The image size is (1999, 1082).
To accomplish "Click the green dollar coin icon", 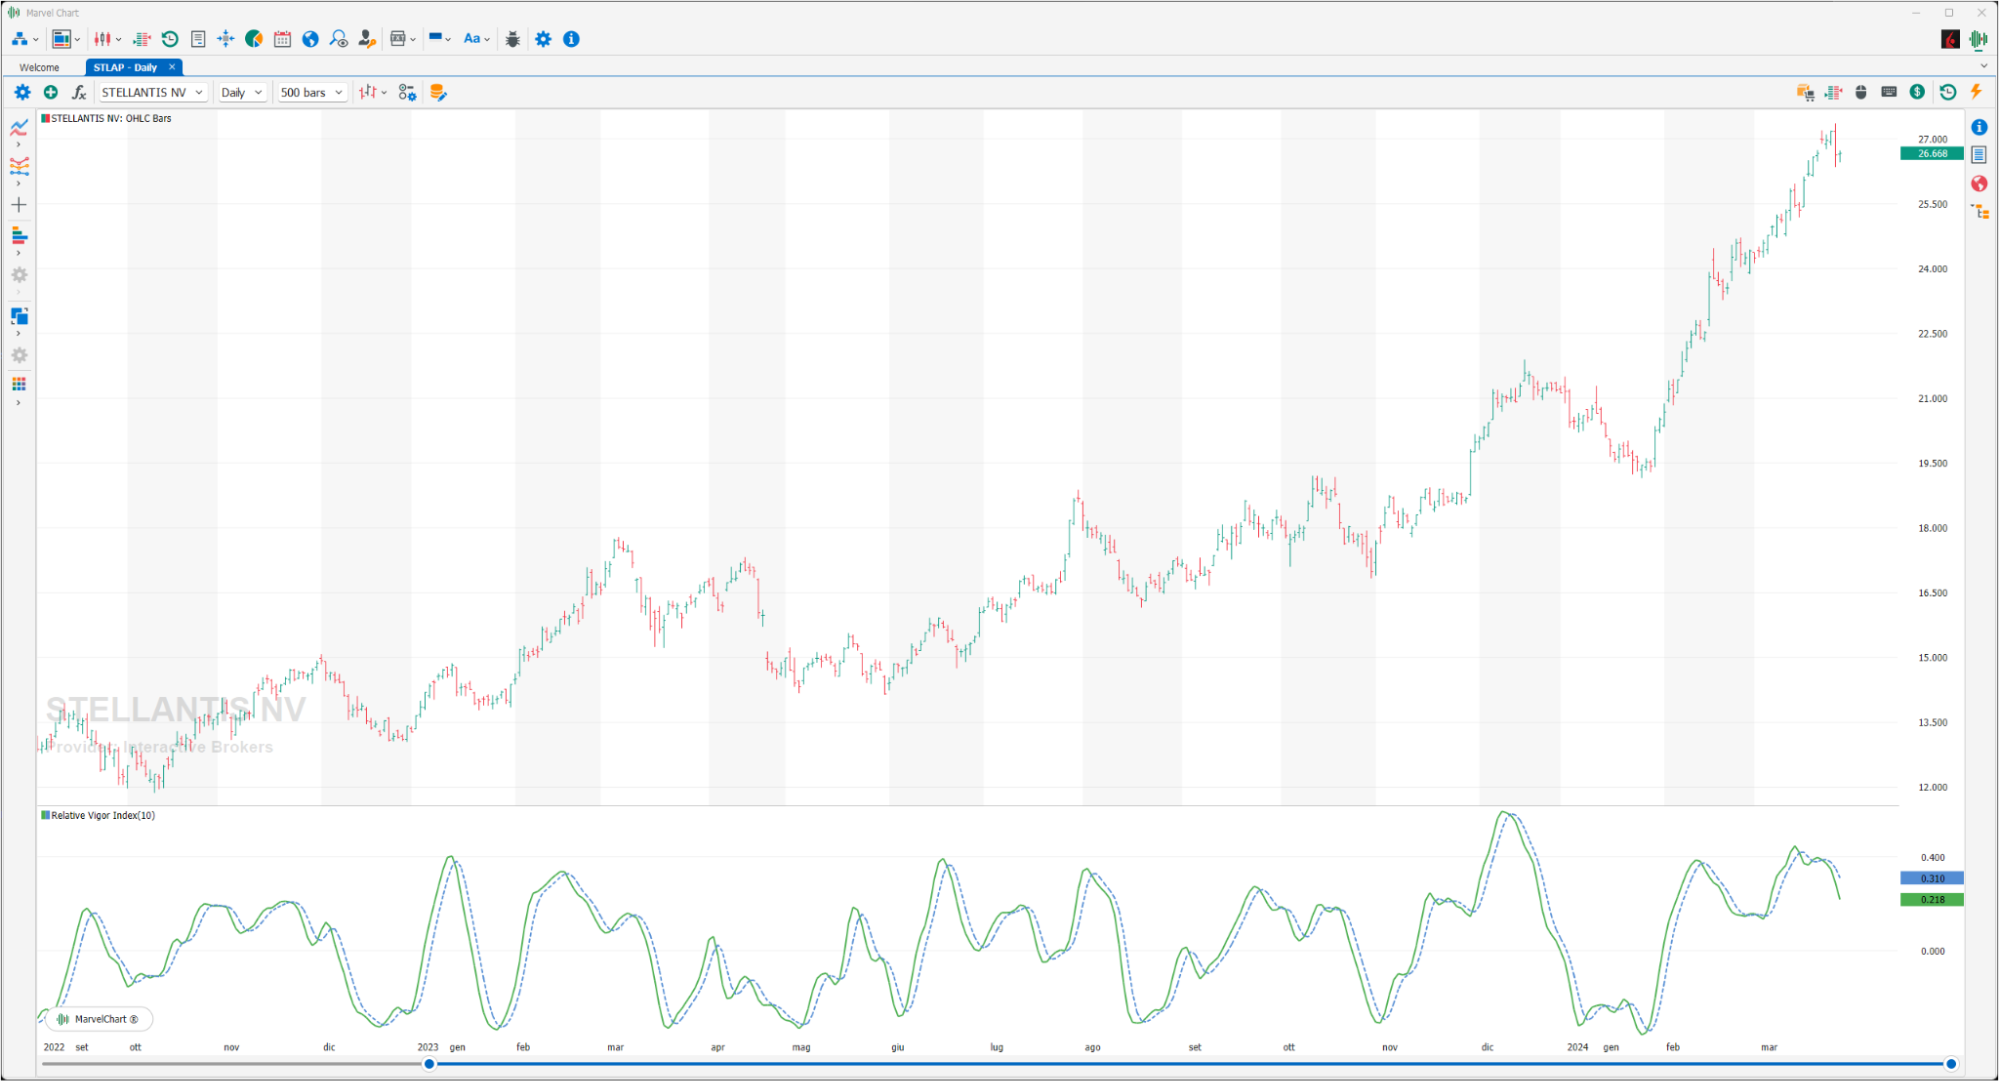I will click(1917, 92).
